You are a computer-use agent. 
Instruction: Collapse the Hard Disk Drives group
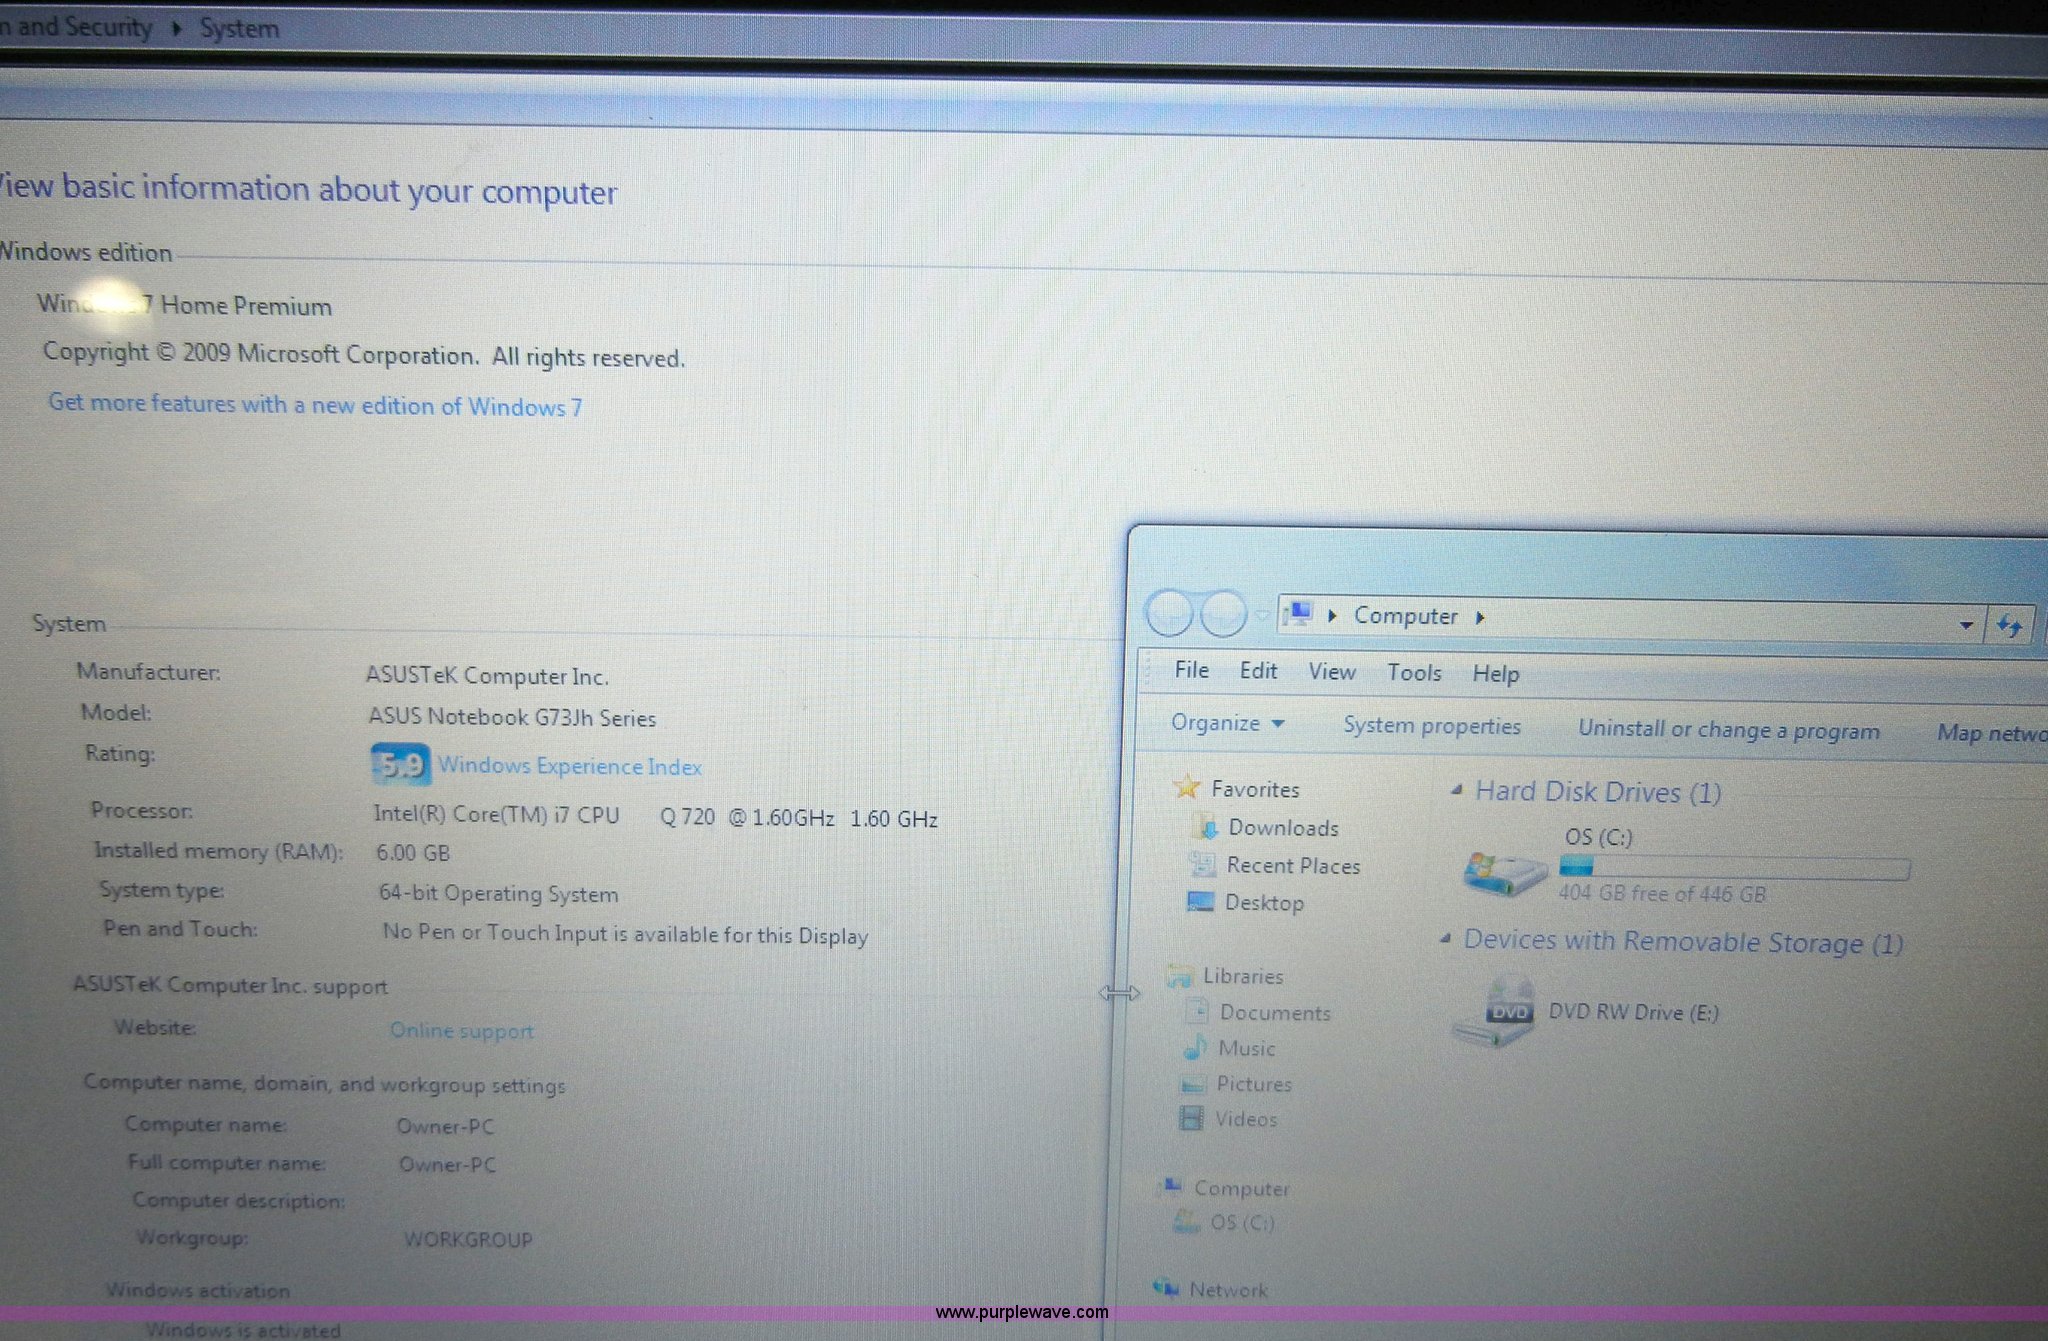pyautogui.click(x=1458, y=791)
